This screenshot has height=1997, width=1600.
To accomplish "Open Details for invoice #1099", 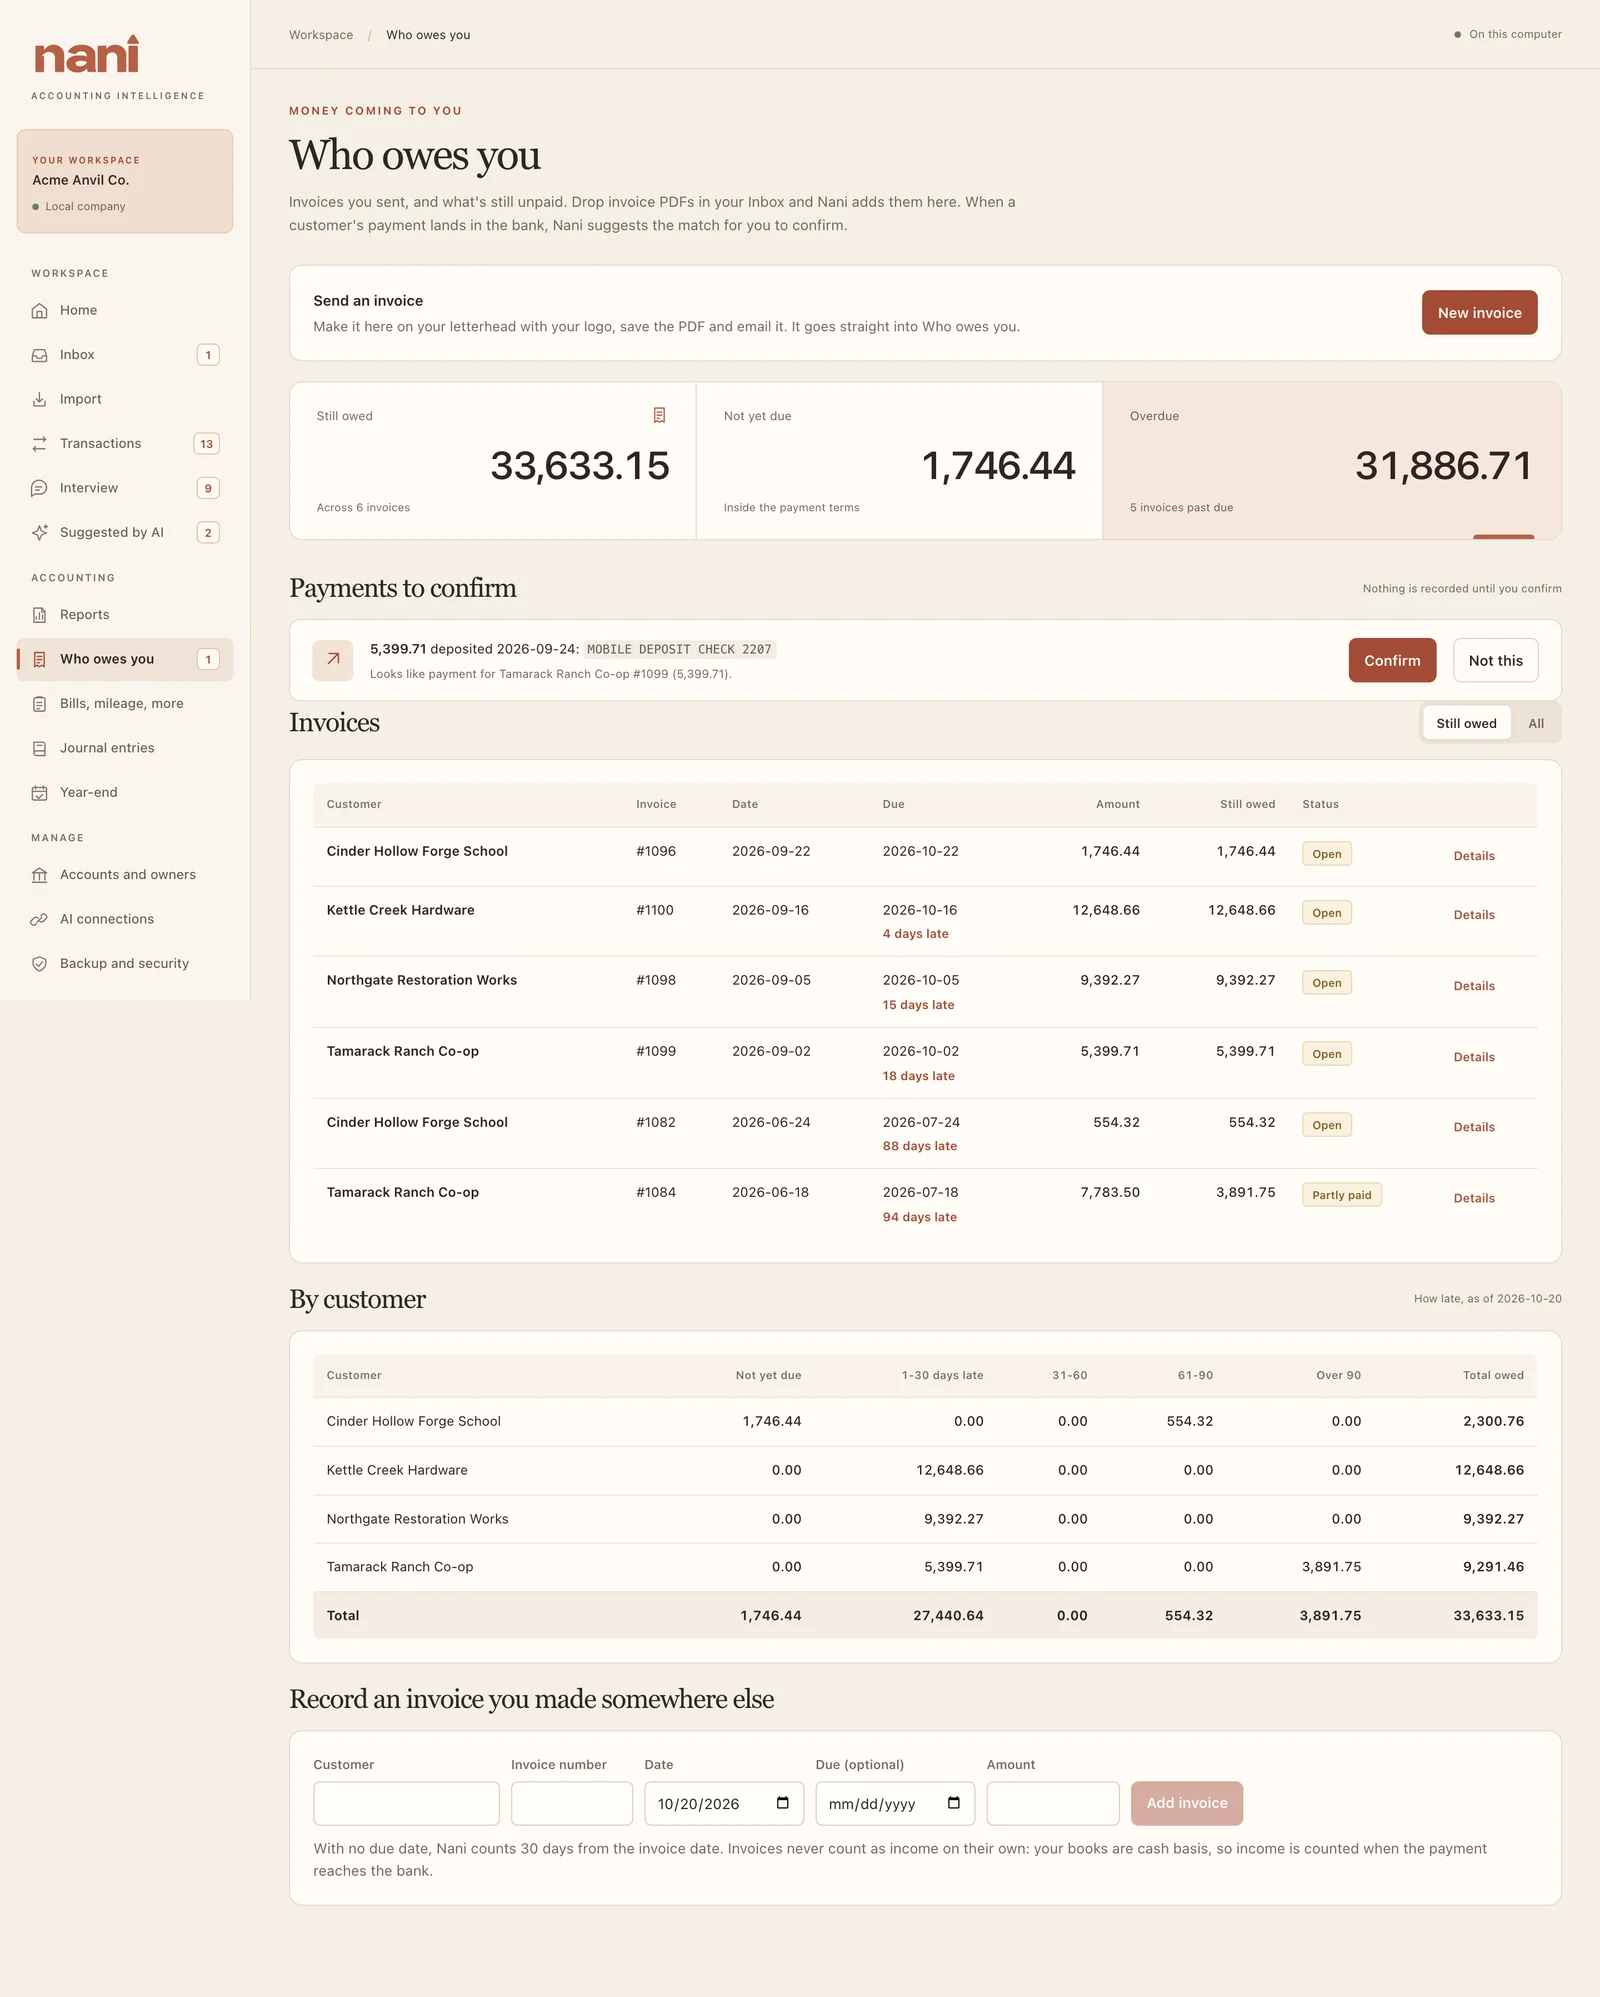I will pos(1474,1057).
